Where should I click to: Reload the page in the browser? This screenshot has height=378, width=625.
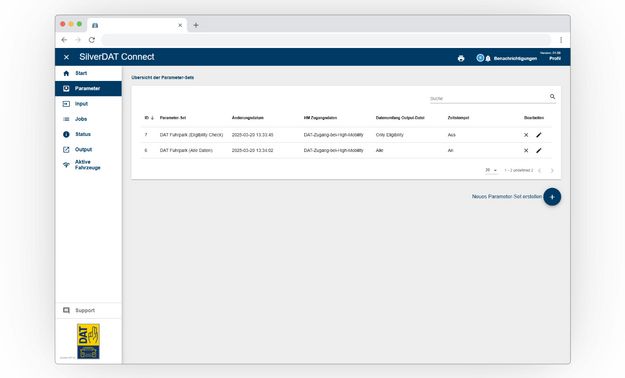click(x=92, y=40)
